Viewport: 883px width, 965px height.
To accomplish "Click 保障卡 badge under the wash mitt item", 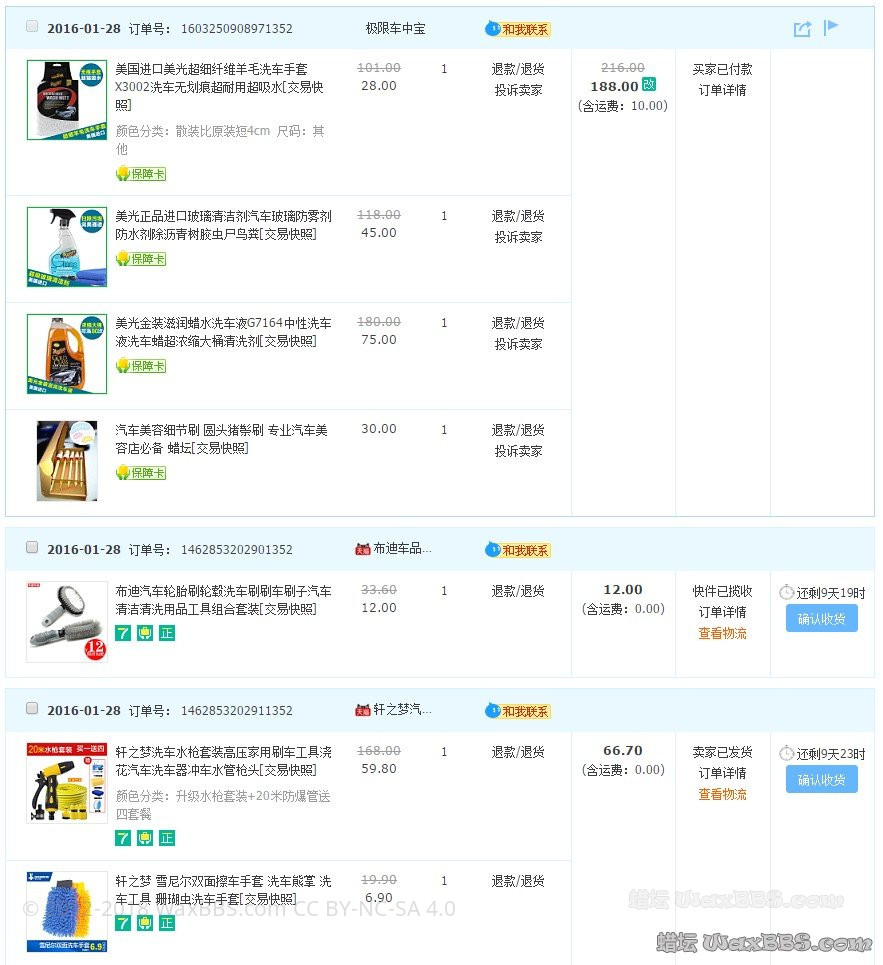I will [141, 174].
